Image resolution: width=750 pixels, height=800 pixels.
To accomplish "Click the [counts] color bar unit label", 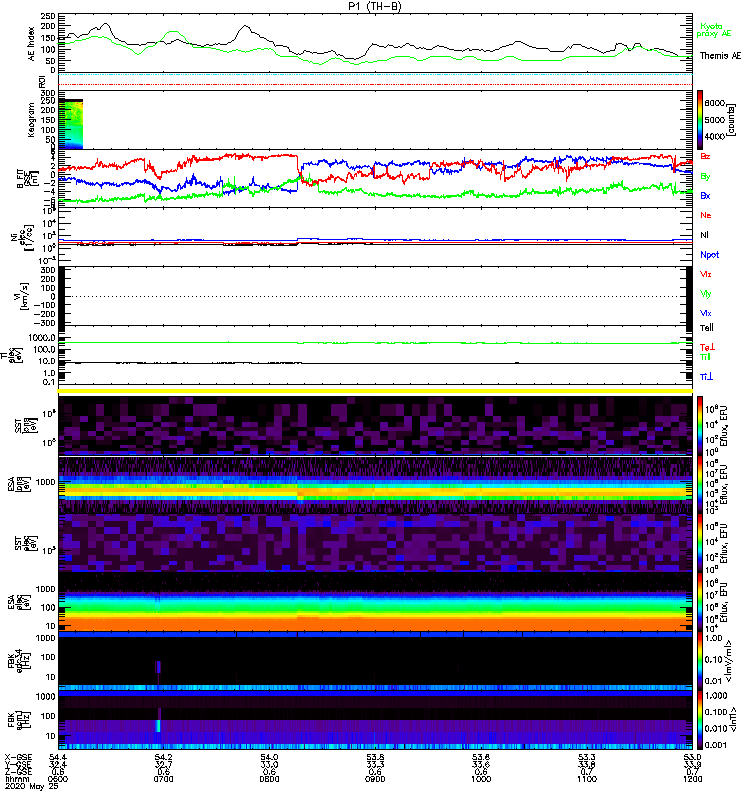I will 732,120.
